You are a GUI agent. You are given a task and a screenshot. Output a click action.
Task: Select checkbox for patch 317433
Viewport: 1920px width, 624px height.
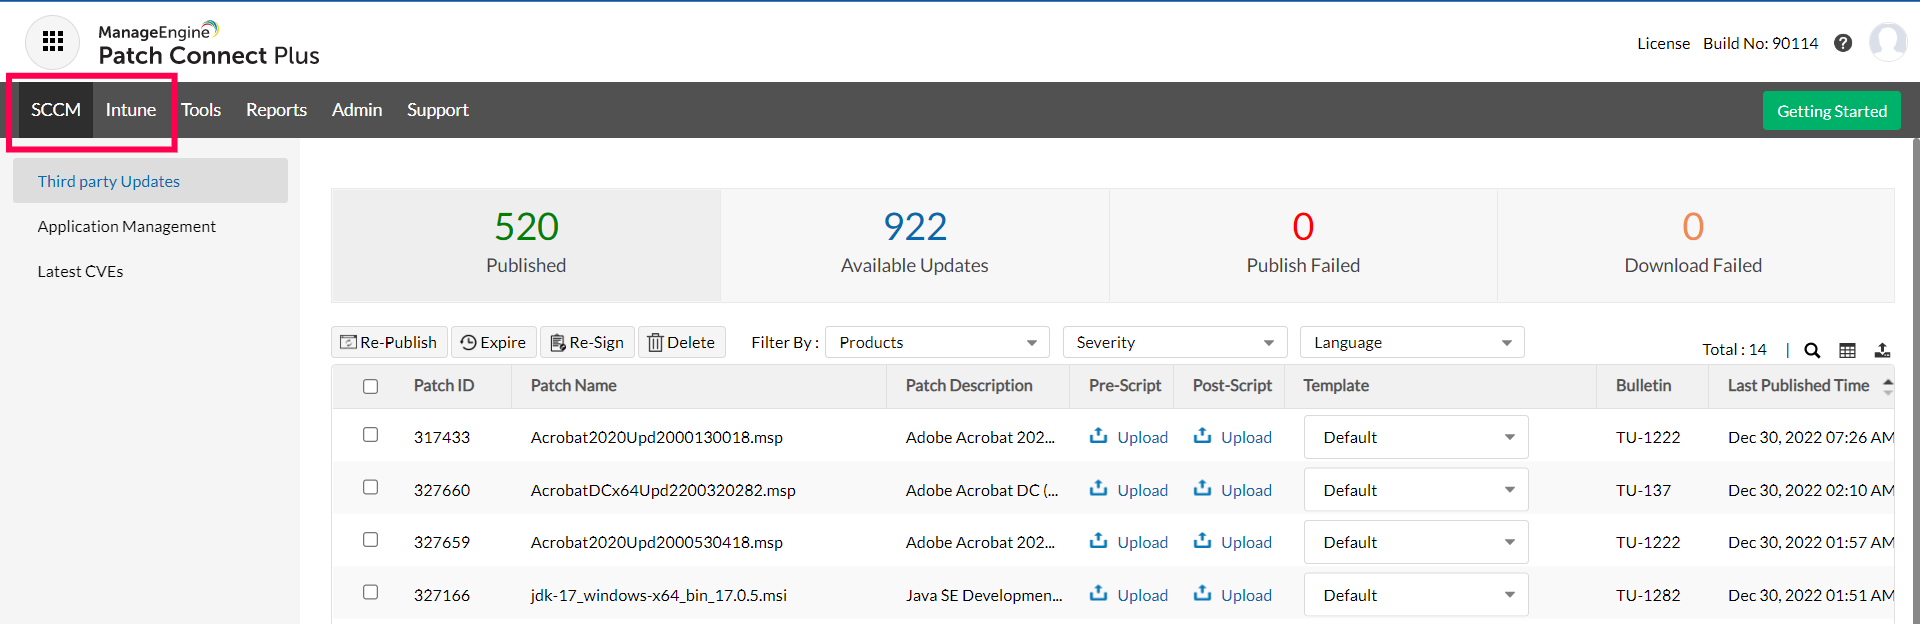coord(371,435)
